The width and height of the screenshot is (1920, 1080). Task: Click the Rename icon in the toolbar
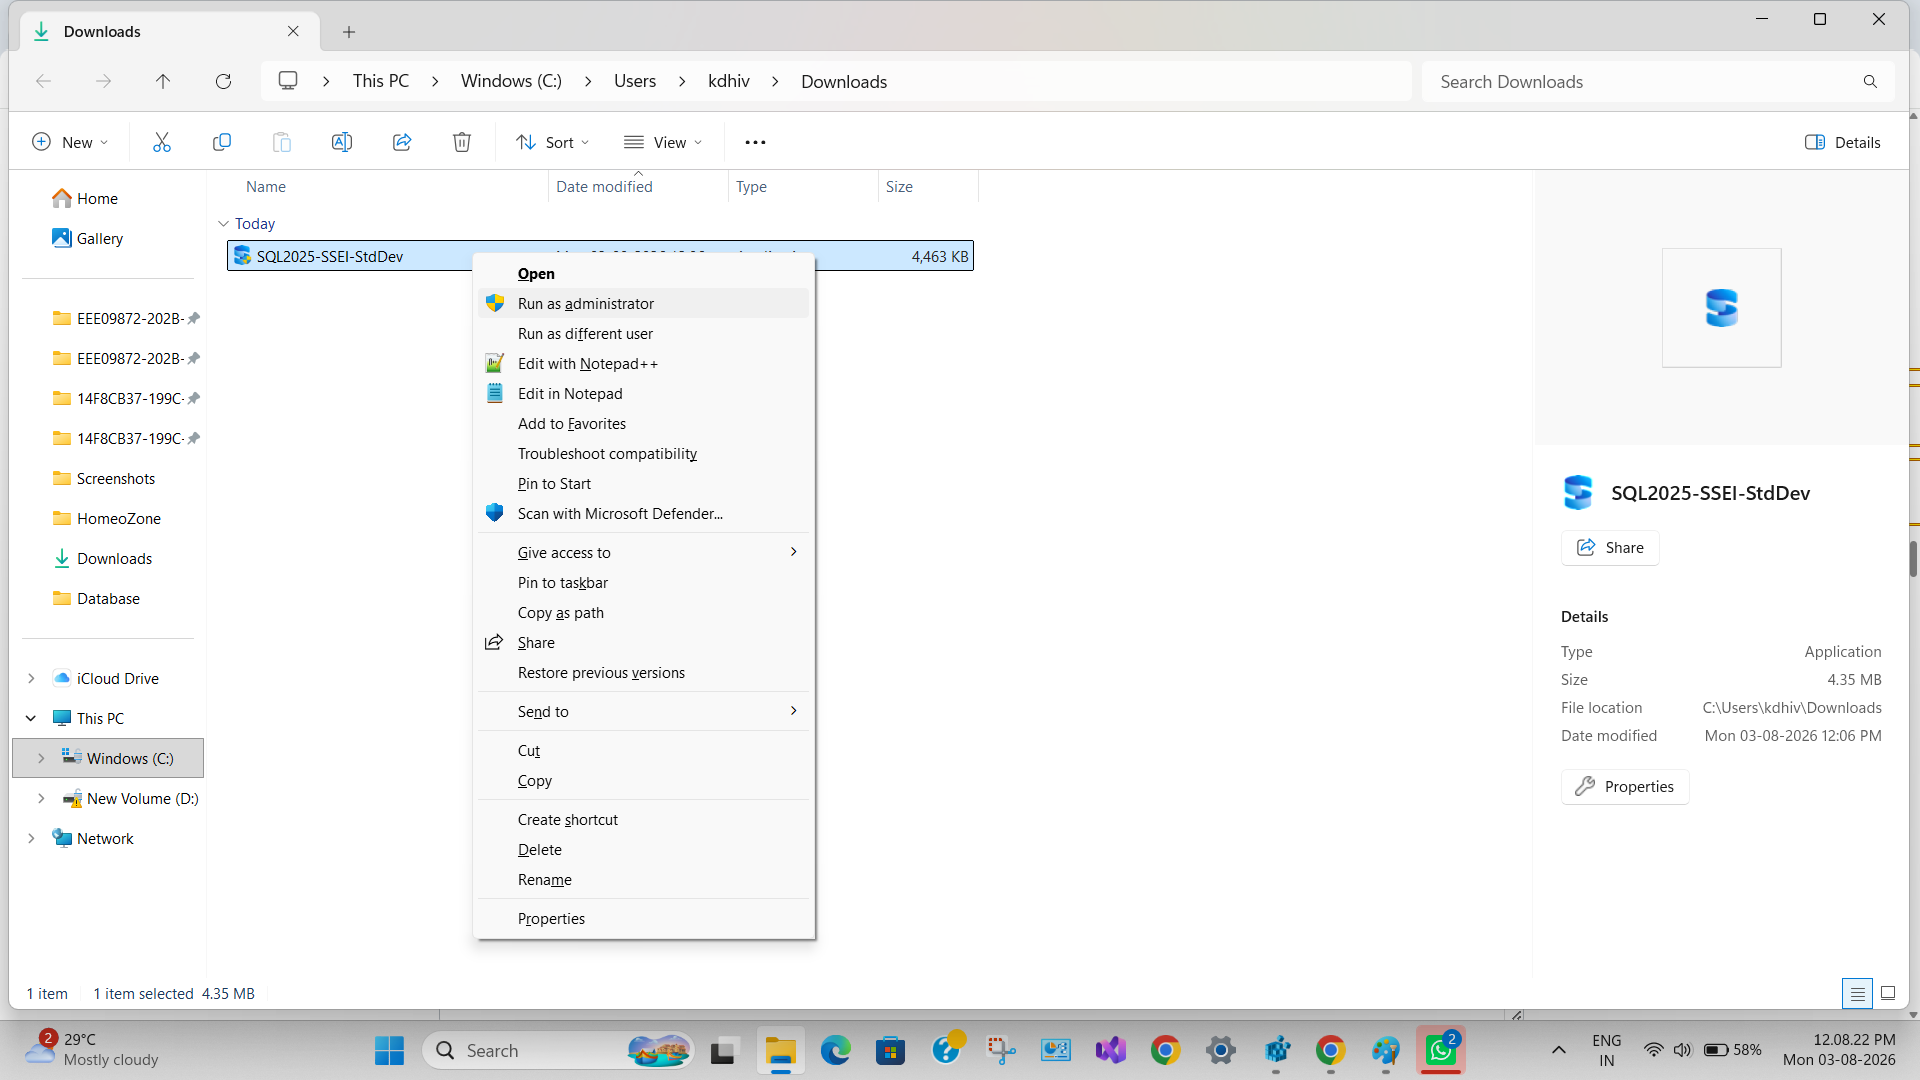tap(342, 142)
